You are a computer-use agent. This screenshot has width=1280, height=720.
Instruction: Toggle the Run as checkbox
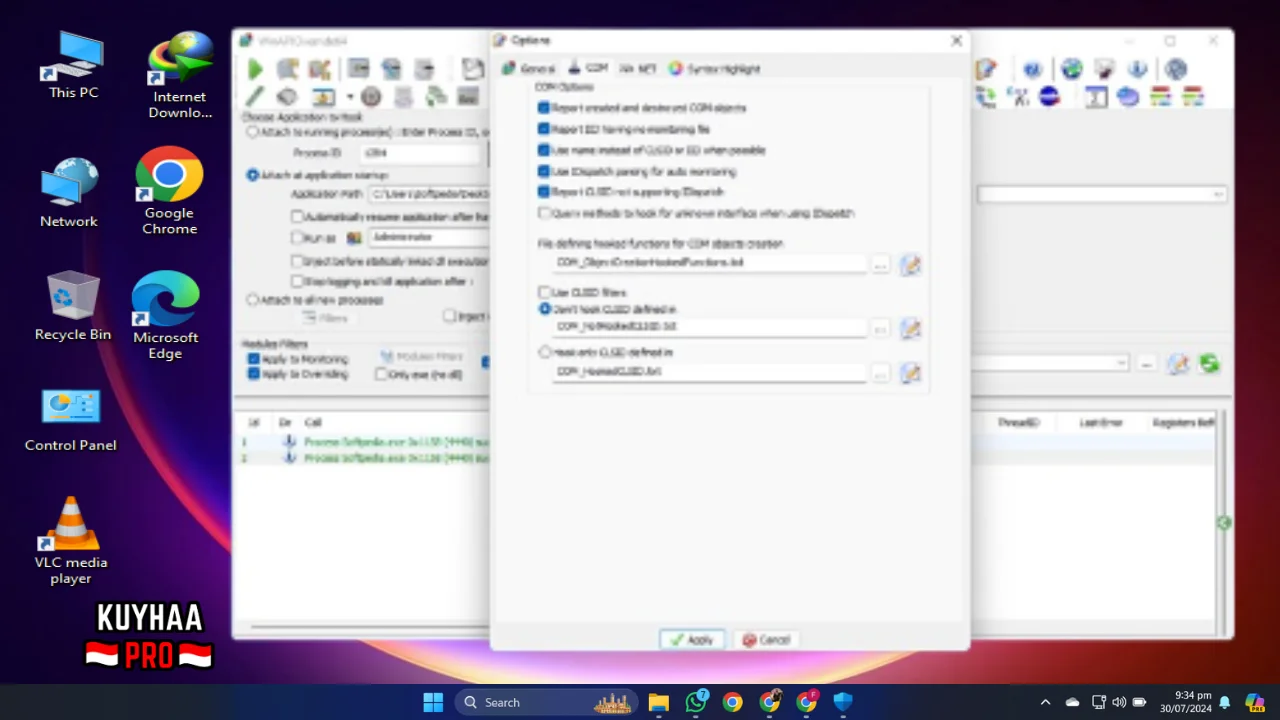click(297, 238)
